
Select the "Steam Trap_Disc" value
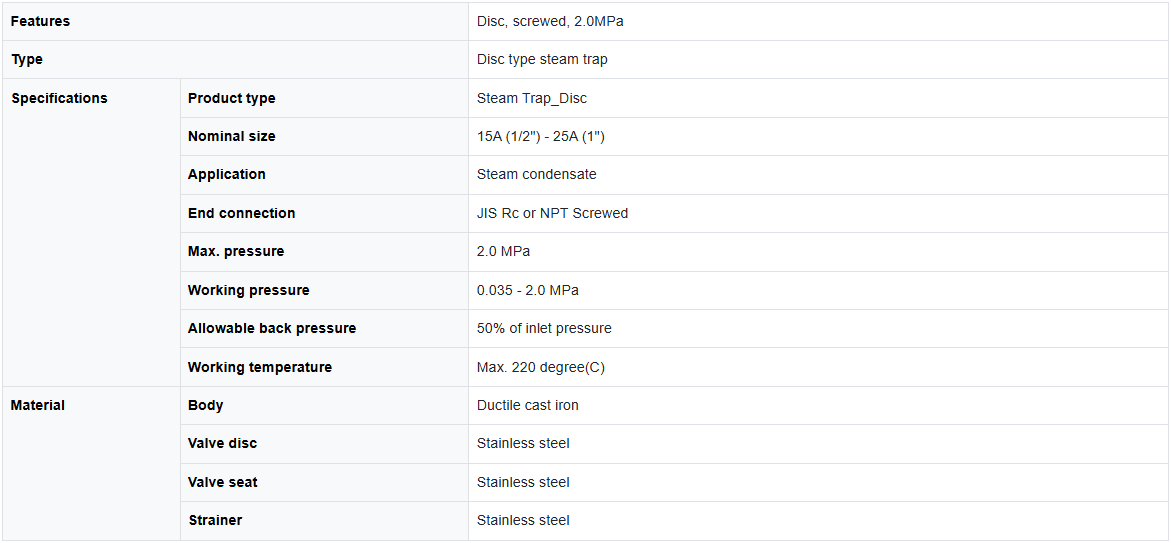click(x=532, y=98)
